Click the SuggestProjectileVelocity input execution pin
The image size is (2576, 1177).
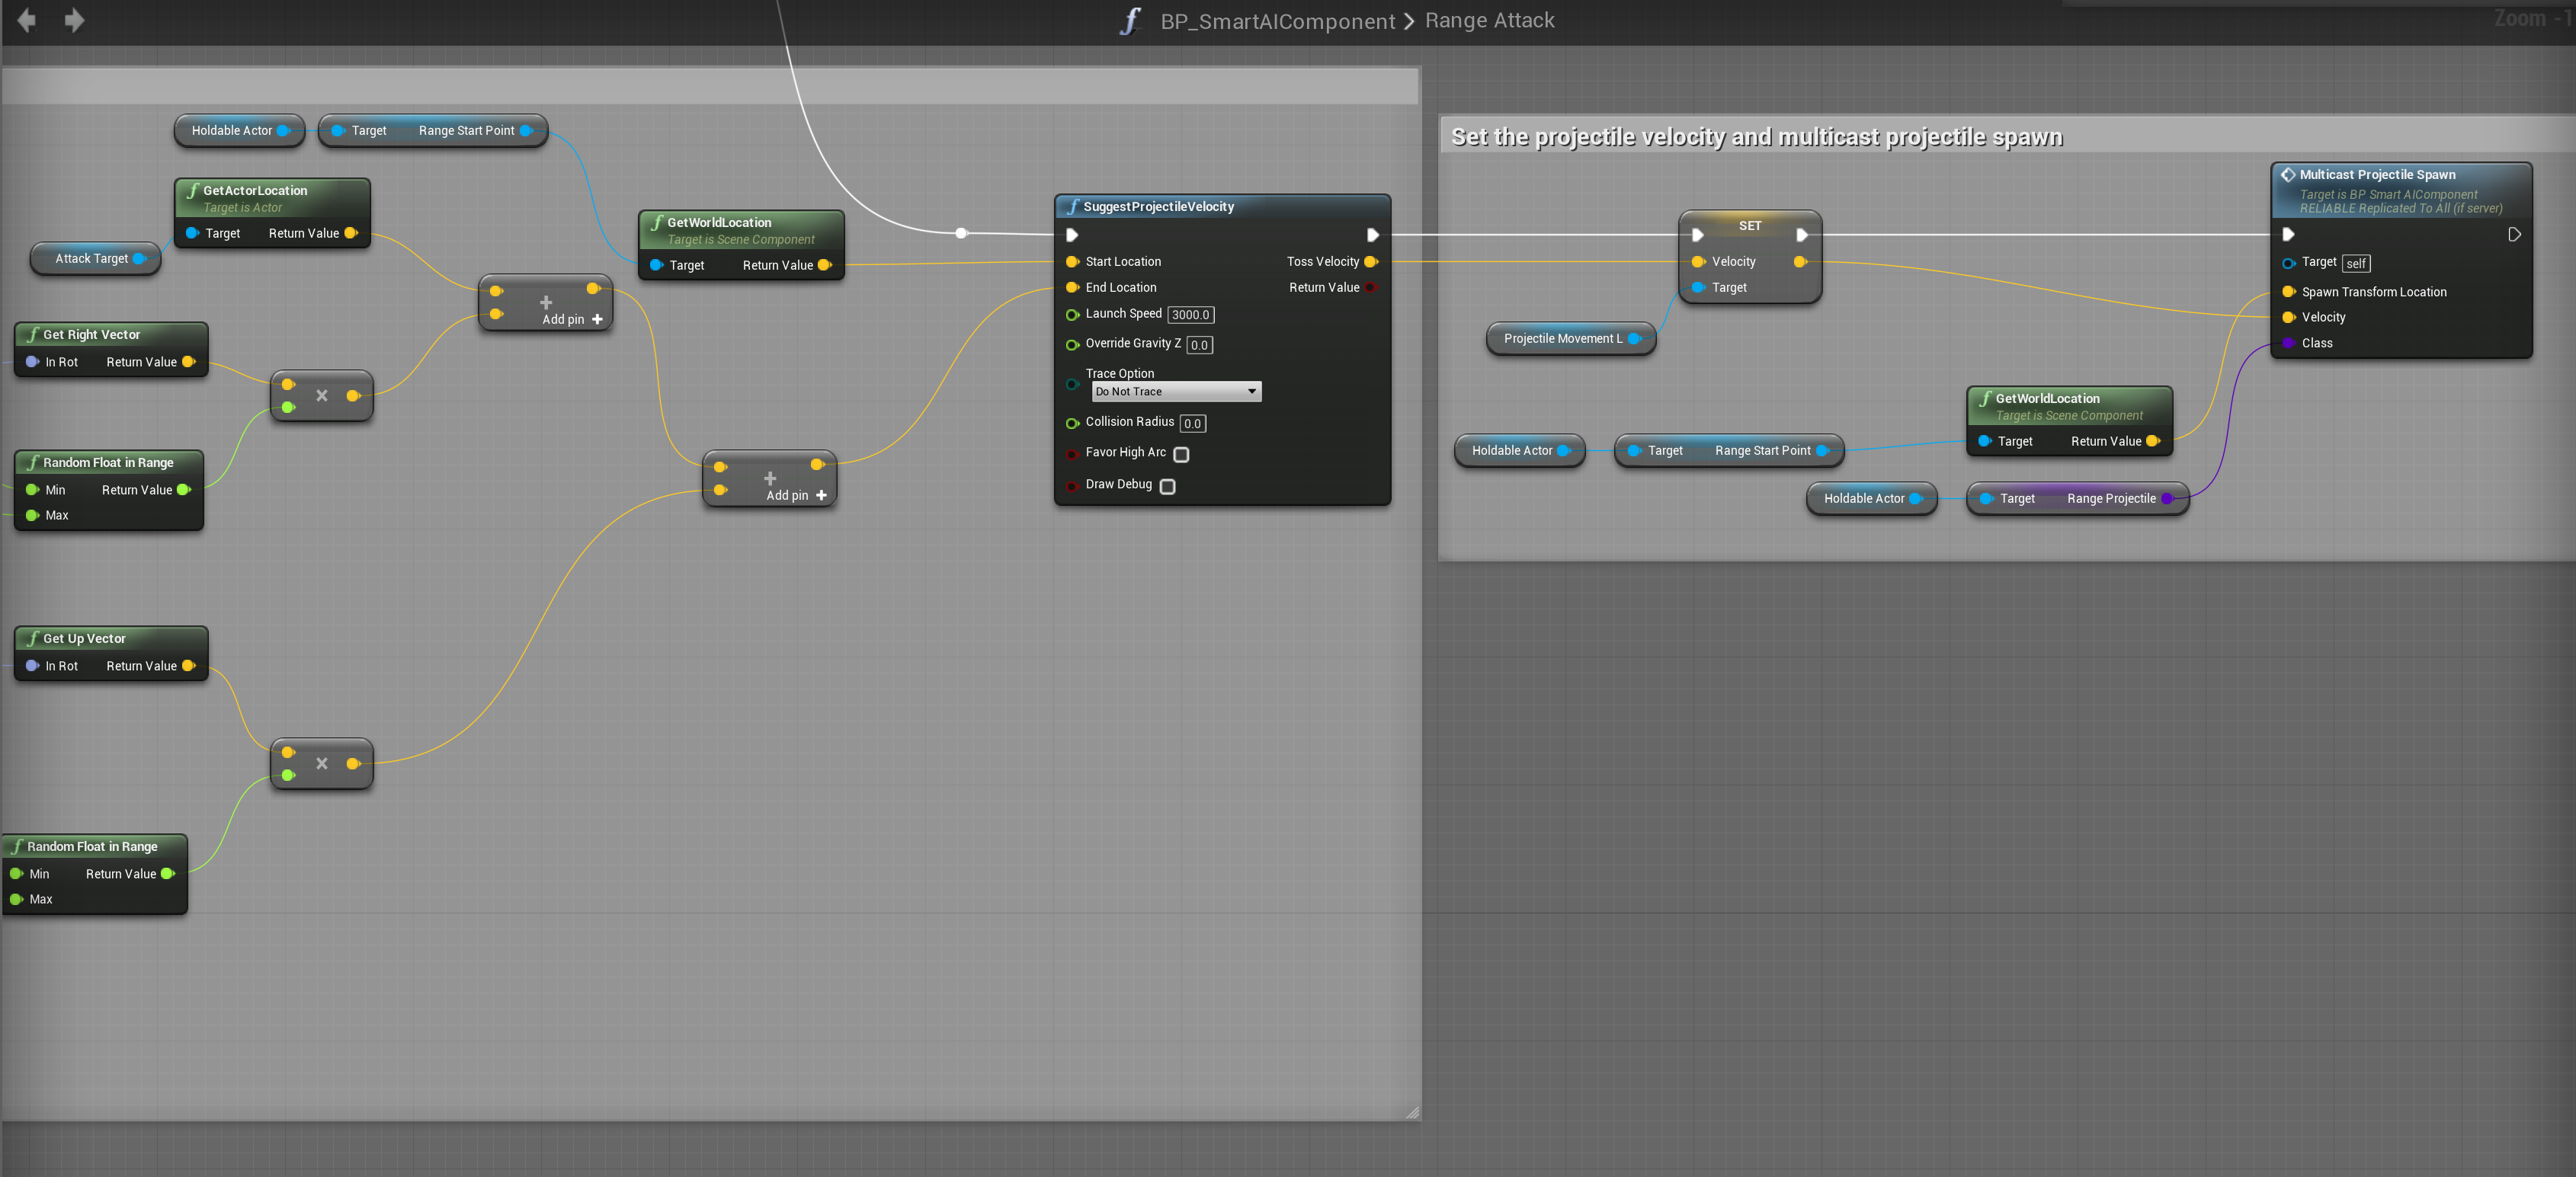point(1072,235)
